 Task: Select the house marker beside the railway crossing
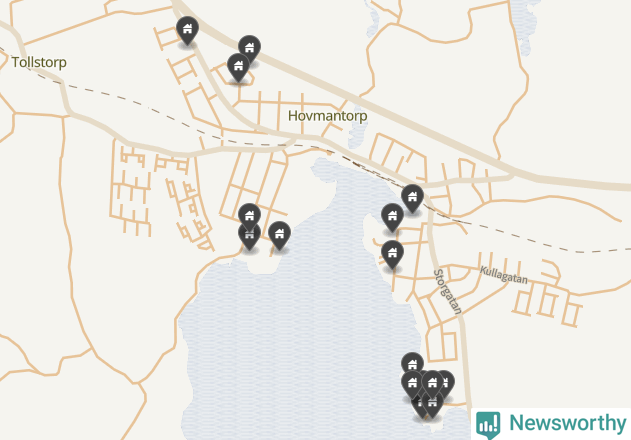point(412,198)
